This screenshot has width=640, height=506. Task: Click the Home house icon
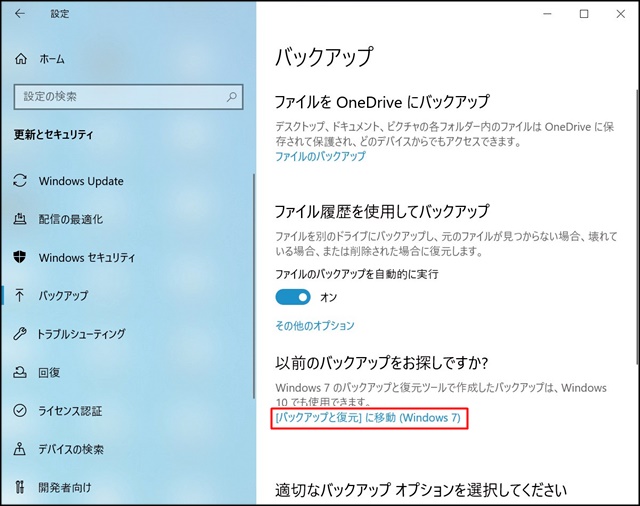21,59
